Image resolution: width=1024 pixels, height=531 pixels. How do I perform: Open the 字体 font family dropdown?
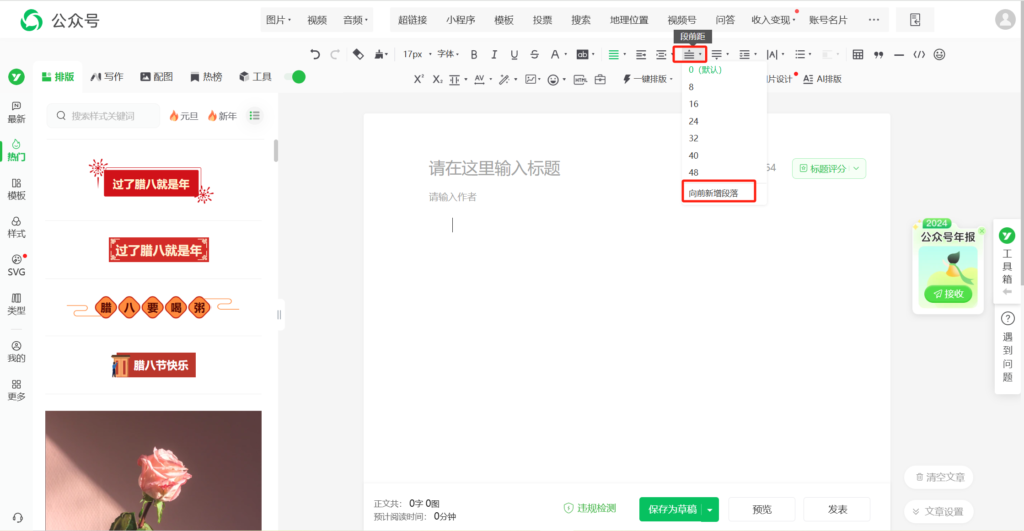pyautogui.click(x=448, y=54)
